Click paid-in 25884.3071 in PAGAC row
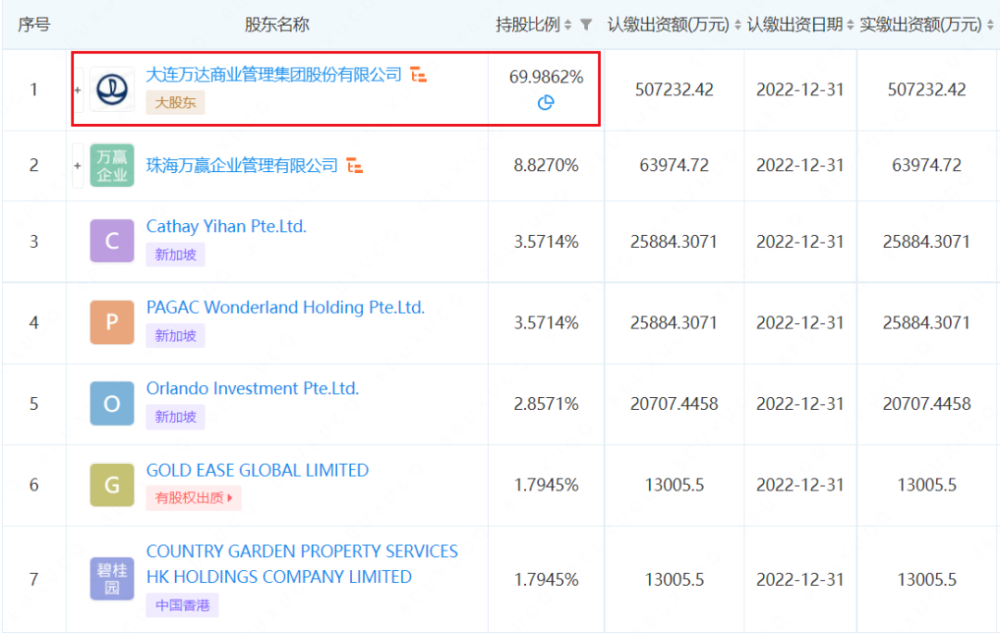 (x=927, y=323)
